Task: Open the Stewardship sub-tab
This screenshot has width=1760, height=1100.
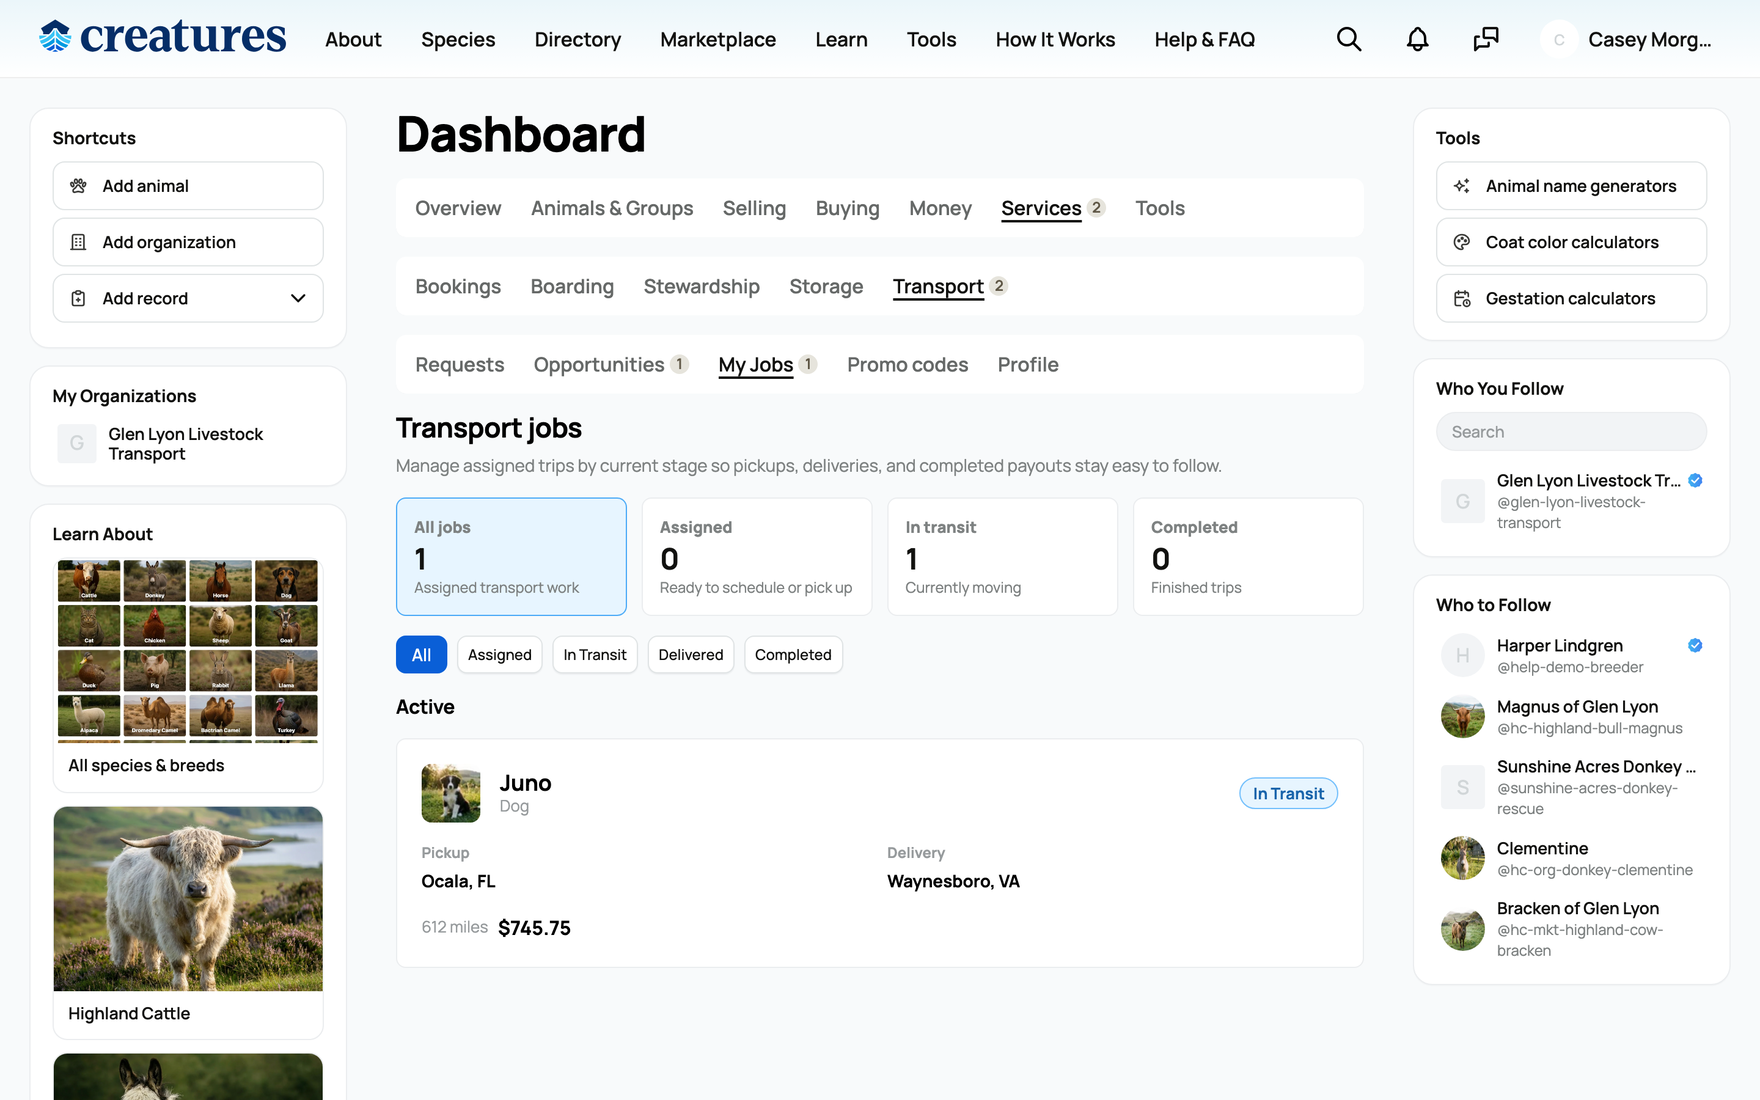Action: (x=701, y=286)
